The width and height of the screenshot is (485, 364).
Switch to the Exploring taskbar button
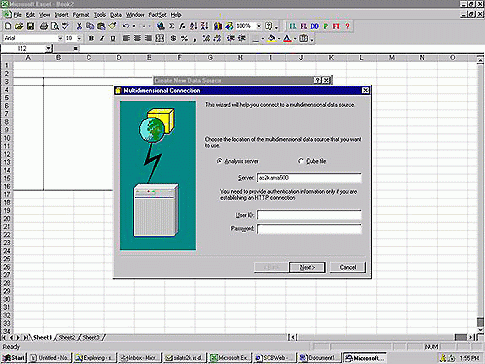[x=94, y=358]
